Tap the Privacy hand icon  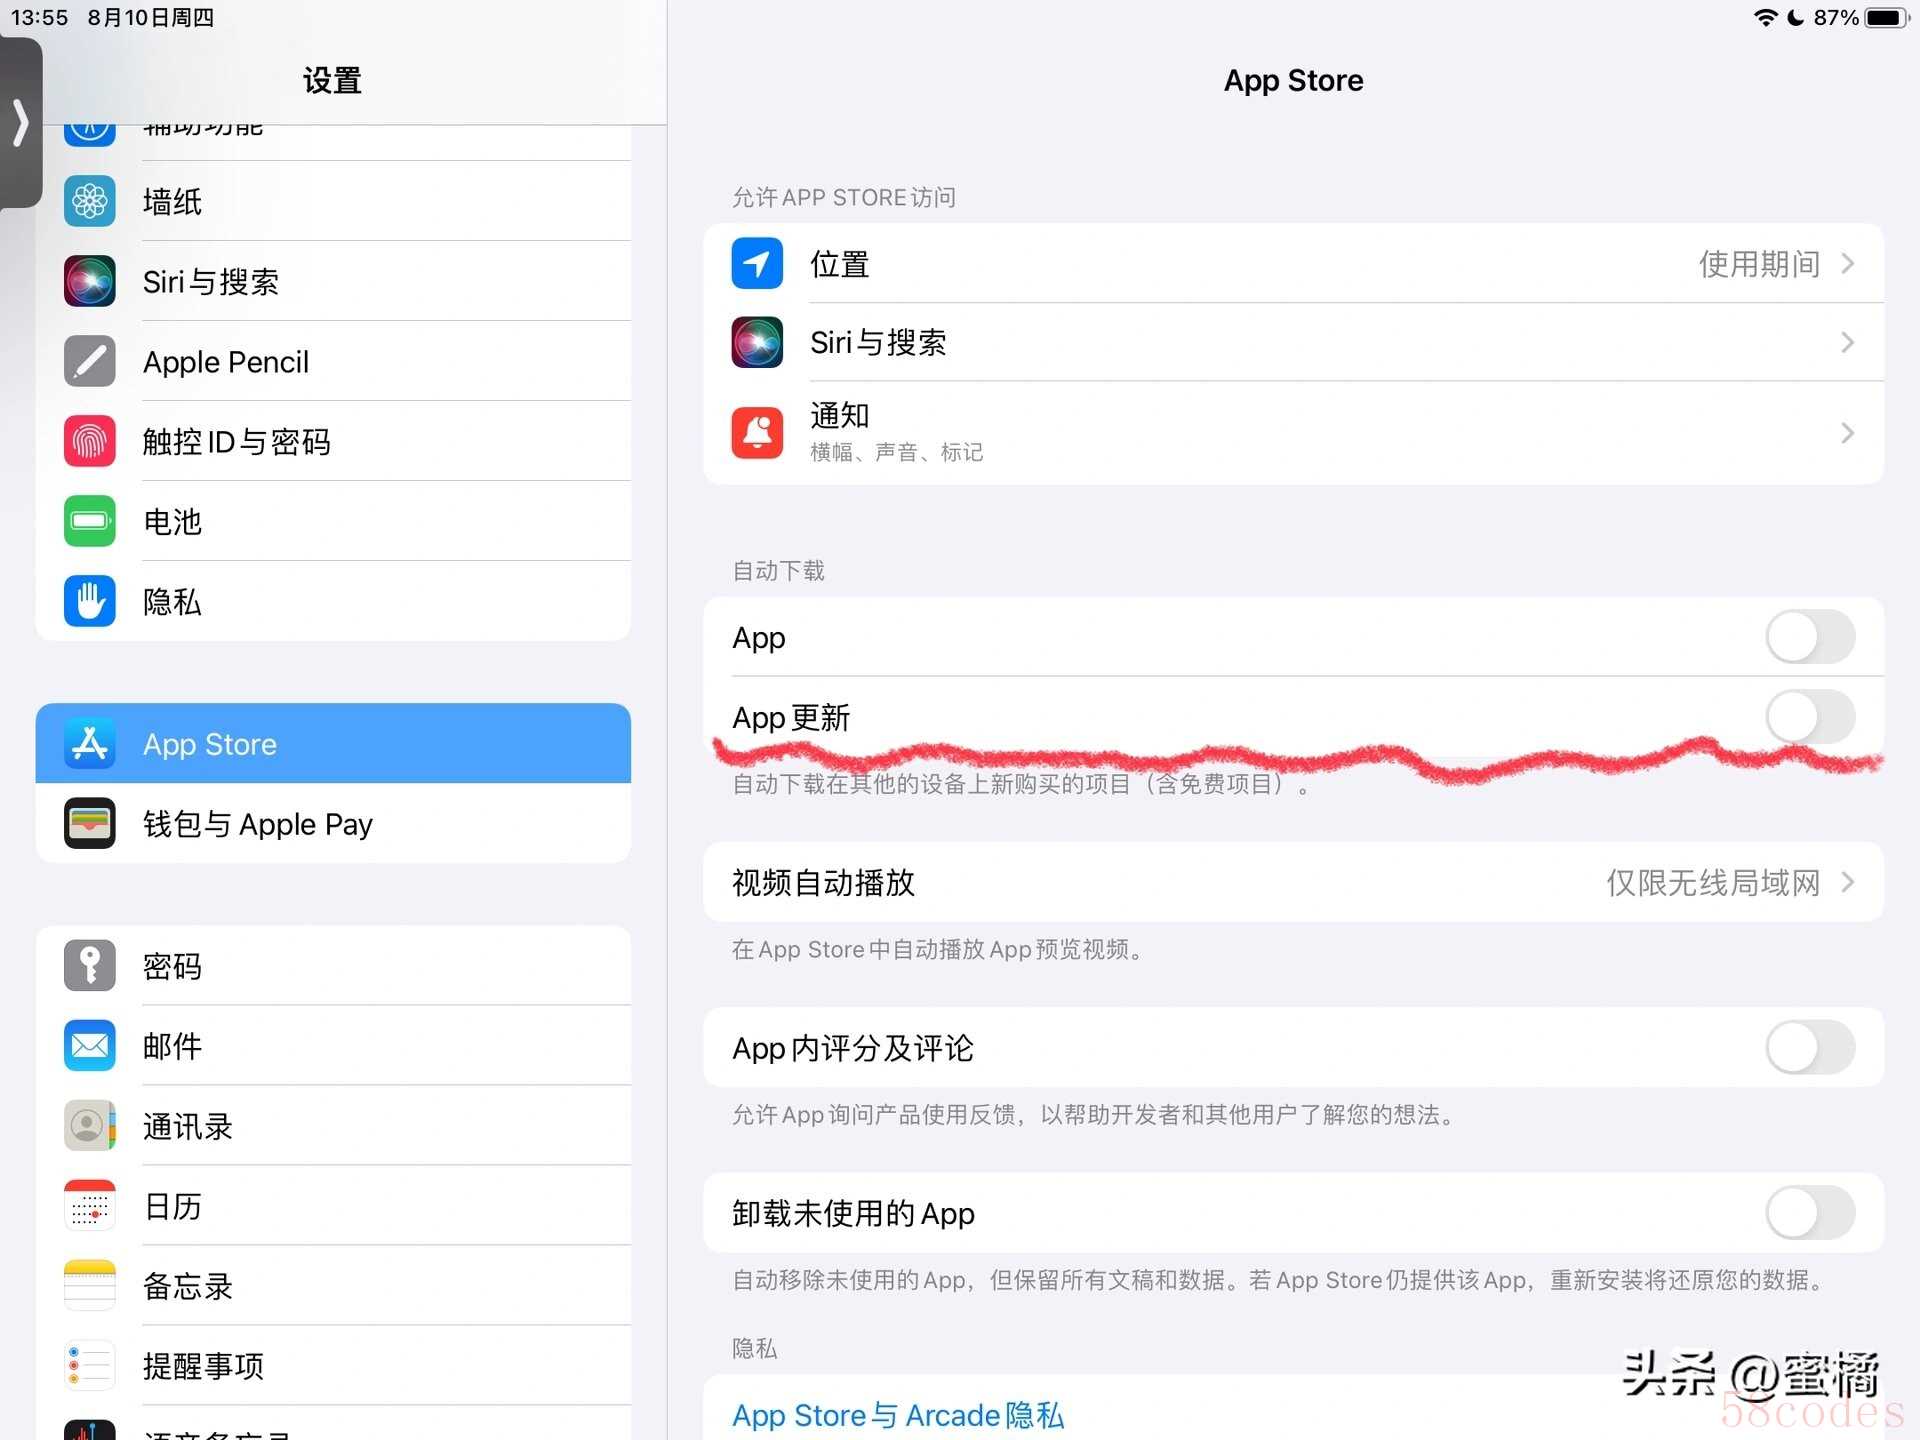pos(90,601)
